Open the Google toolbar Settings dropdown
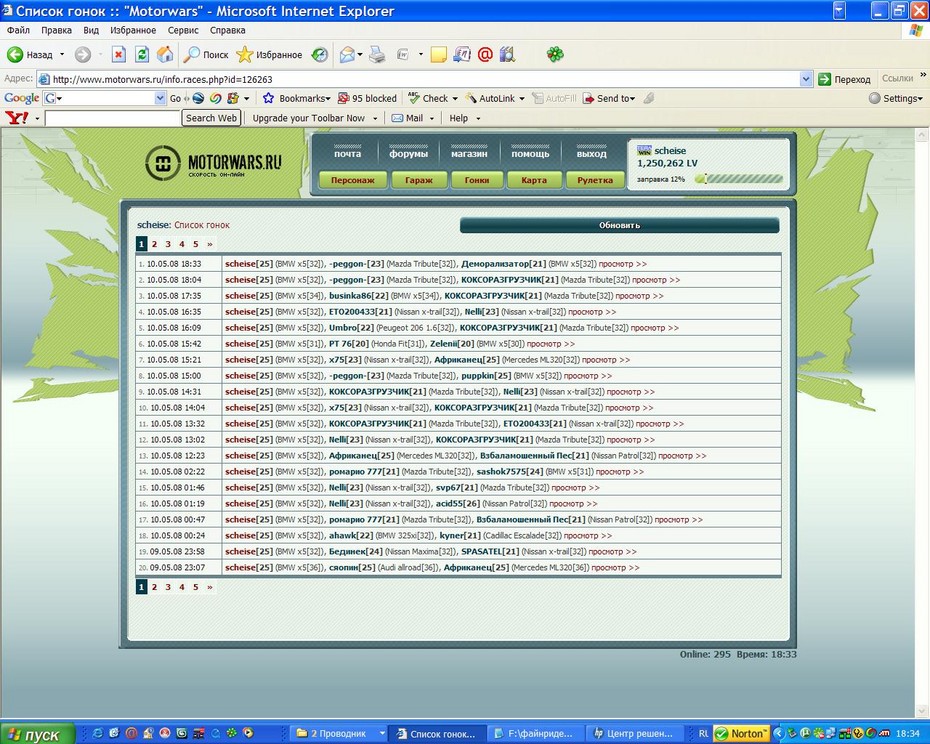This screenshot has height=744, width=930. (x=895, y=98)
